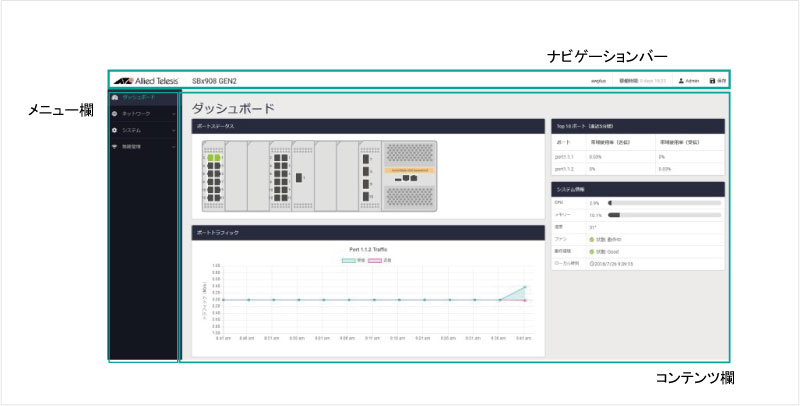Click the raised teal data point at chart end
This screenshot has height=406, width=800.
[524, 287]
